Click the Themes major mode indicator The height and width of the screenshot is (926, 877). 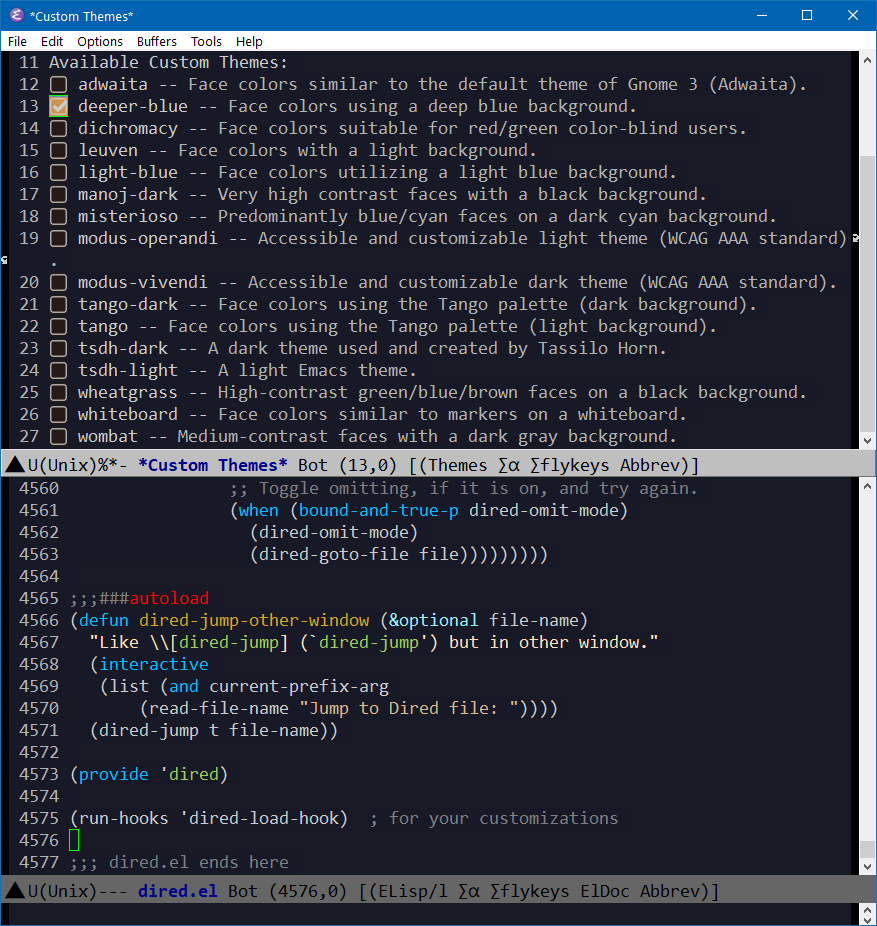point(458,465)
